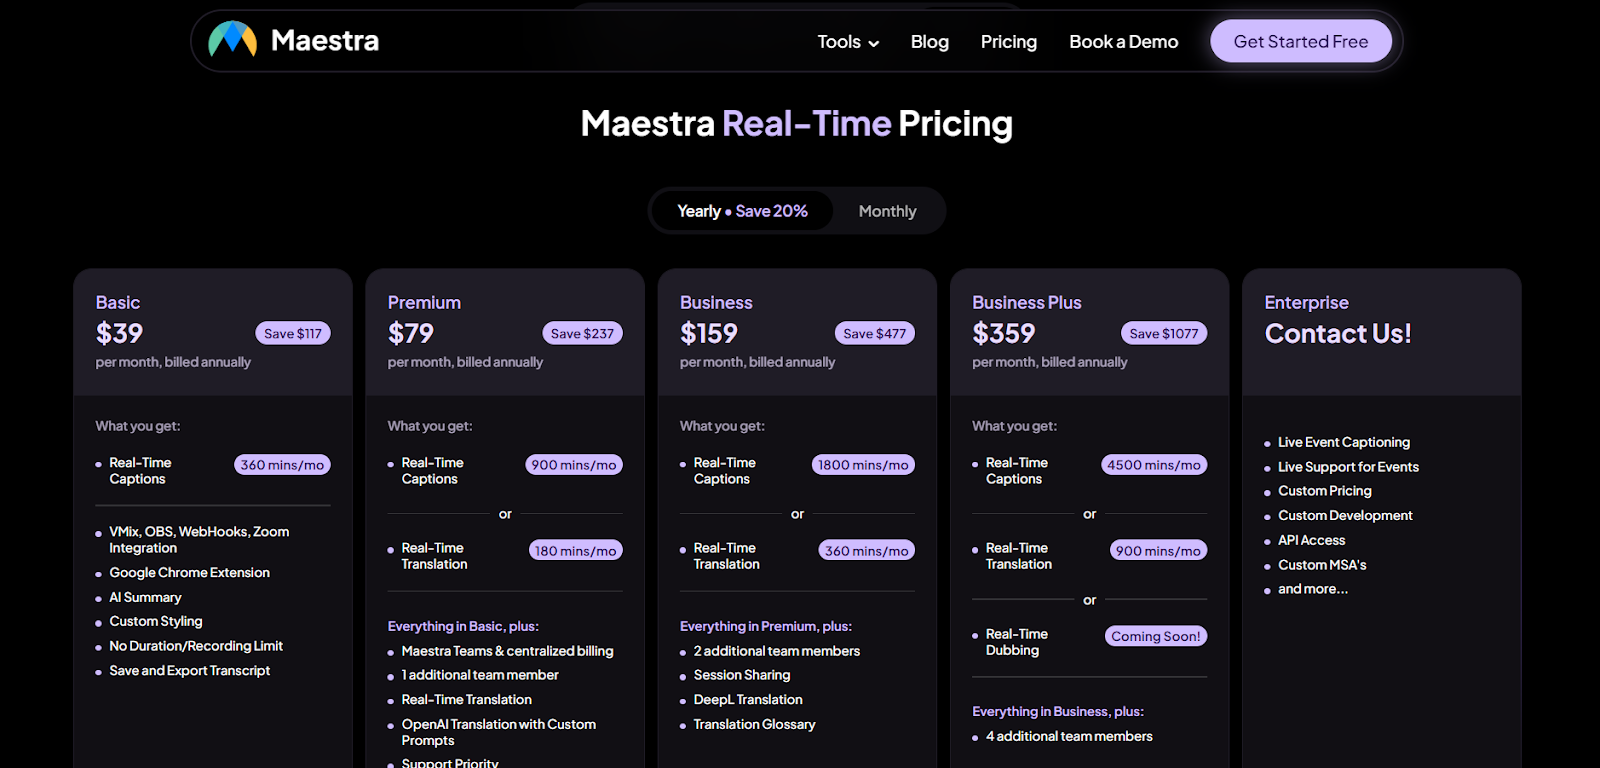Click the Save $117 badge
This screenshot has height=768, width=1600.
pos(293,333)
